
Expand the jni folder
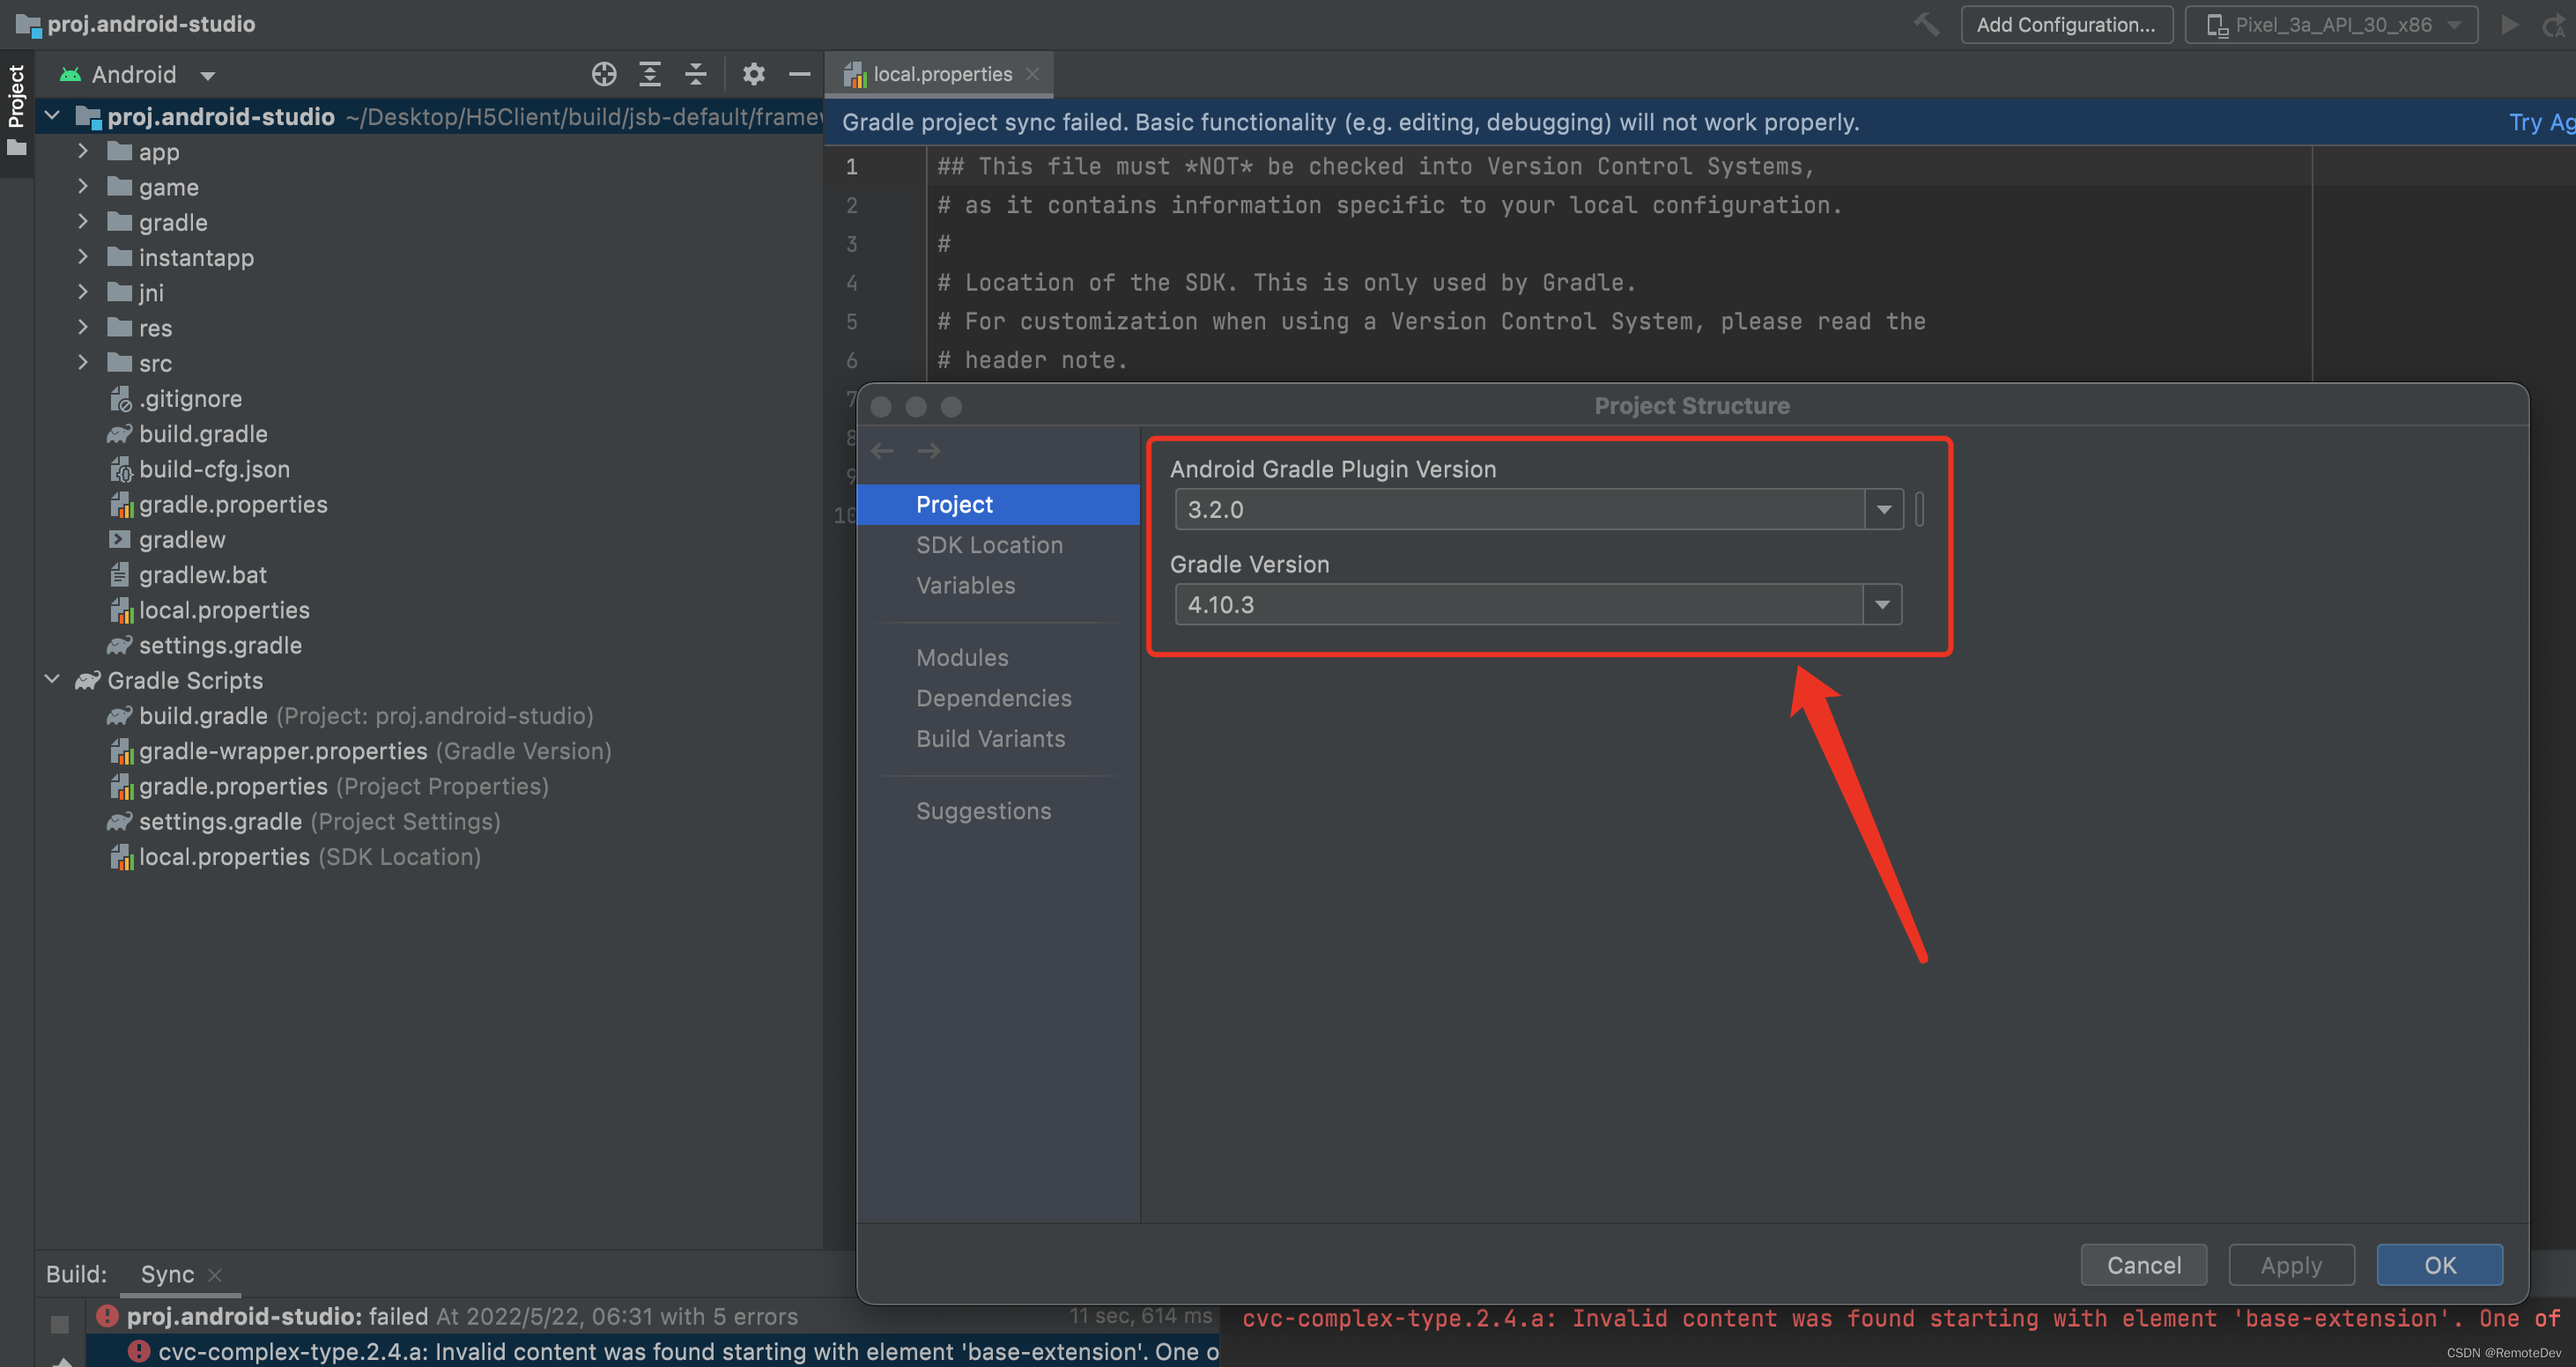pyautogui.click(x=83, y=292)
